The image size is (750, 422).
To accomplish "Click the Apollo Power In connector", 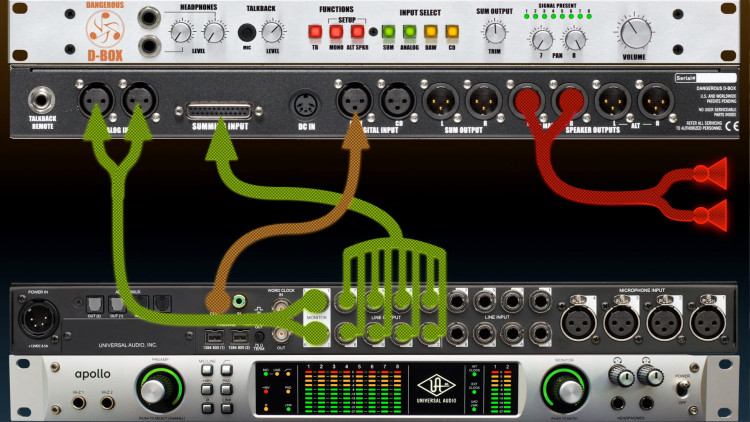I will 38,319.
